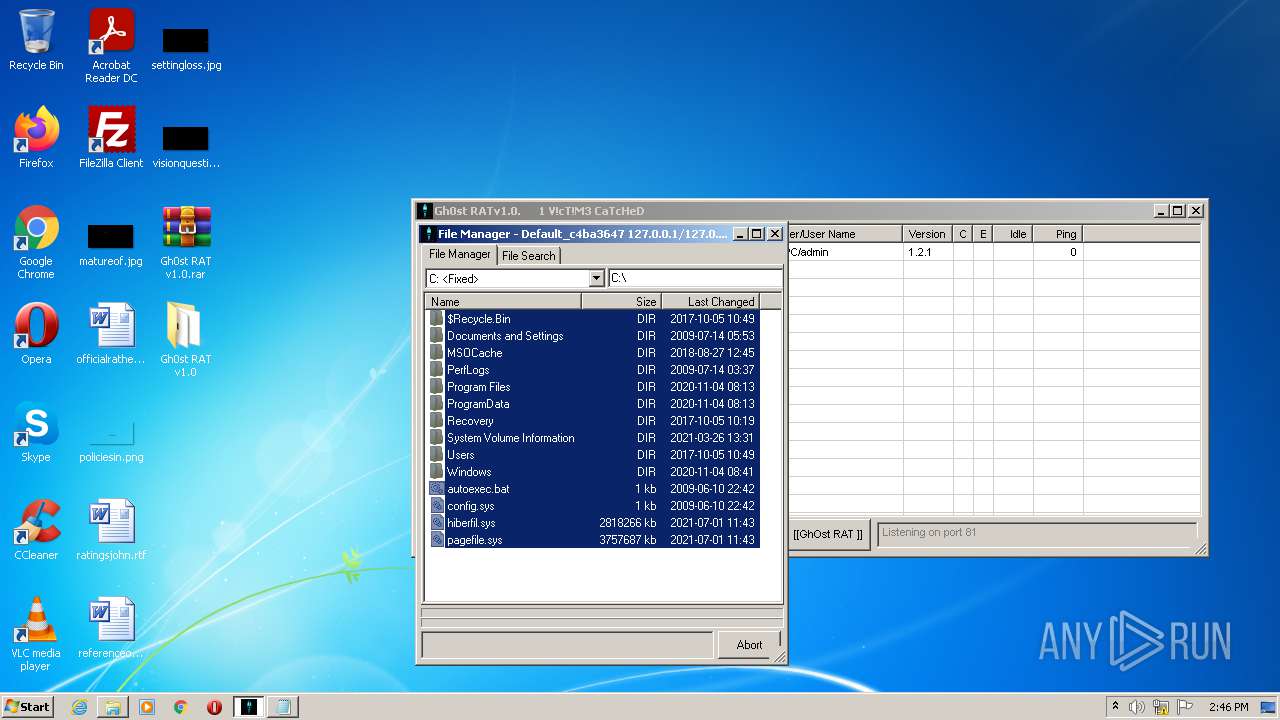1280x720 pixels.
Task: Open Internet Explorer from the taskbar
Action: click(79, 707)
